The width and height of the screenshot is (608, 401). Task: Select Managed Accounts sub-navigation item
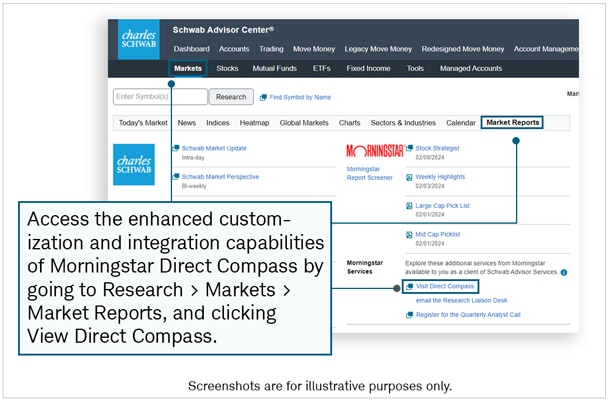pyautogui.click(x=471, y=68)
